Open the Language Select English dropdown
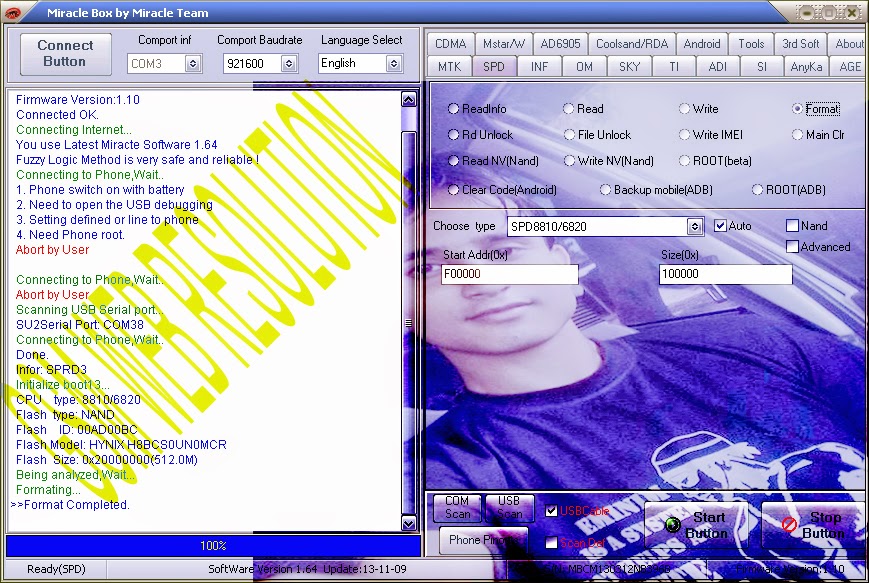This screenshot has width=869, height=583. pos(394,64)
